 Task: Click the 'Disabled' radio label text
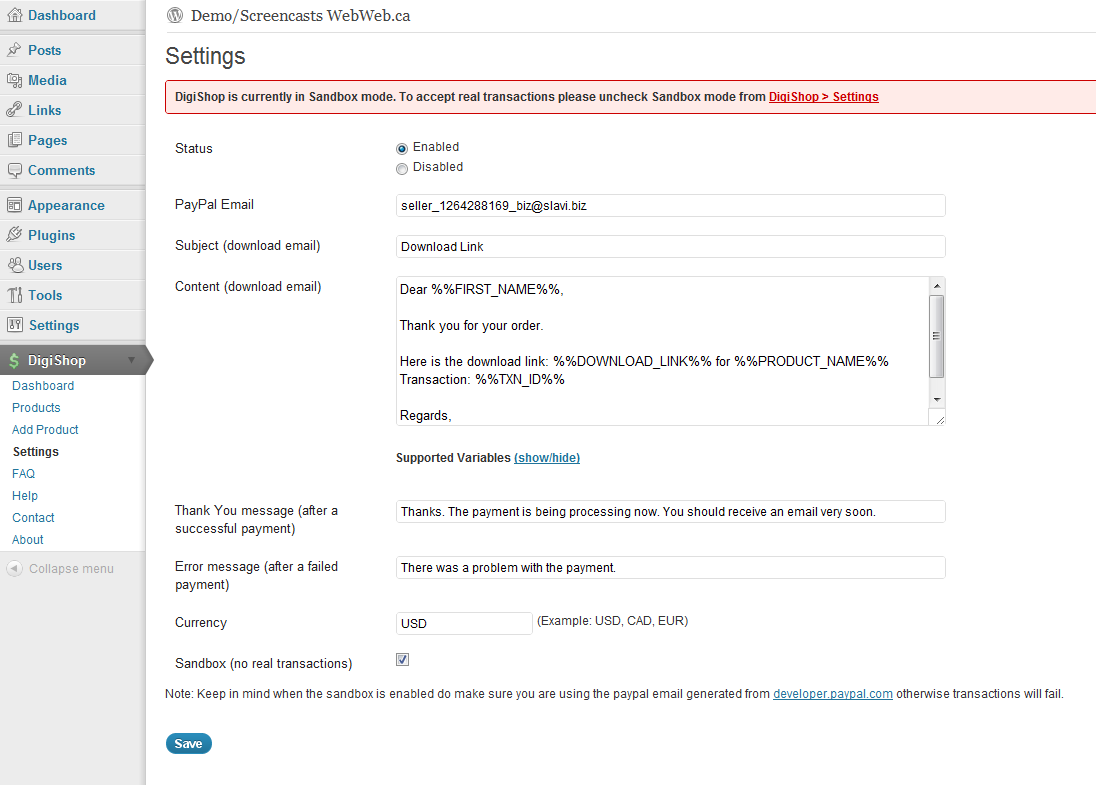[x=438, y=167]
